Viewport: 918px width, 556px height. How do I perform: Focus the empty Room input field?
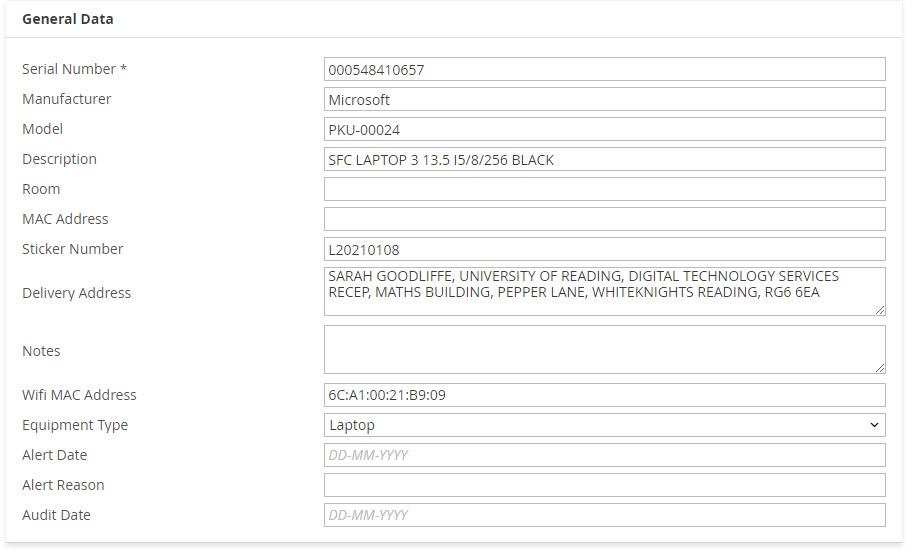click(x=604, y=189)
